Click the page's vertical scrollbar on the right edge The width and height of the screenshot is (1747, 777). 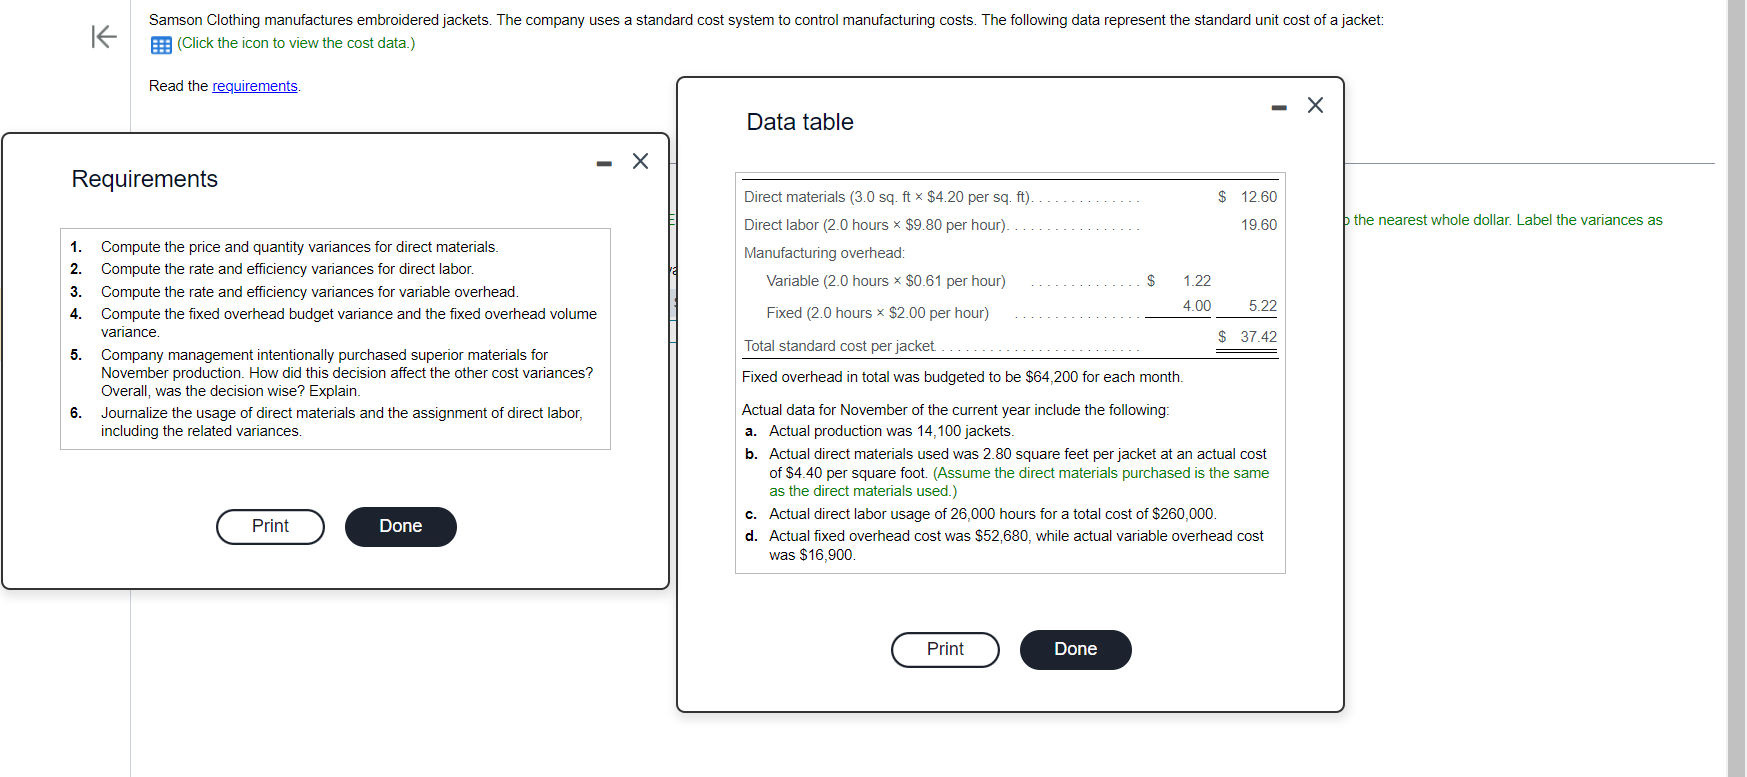[1736, 388]
